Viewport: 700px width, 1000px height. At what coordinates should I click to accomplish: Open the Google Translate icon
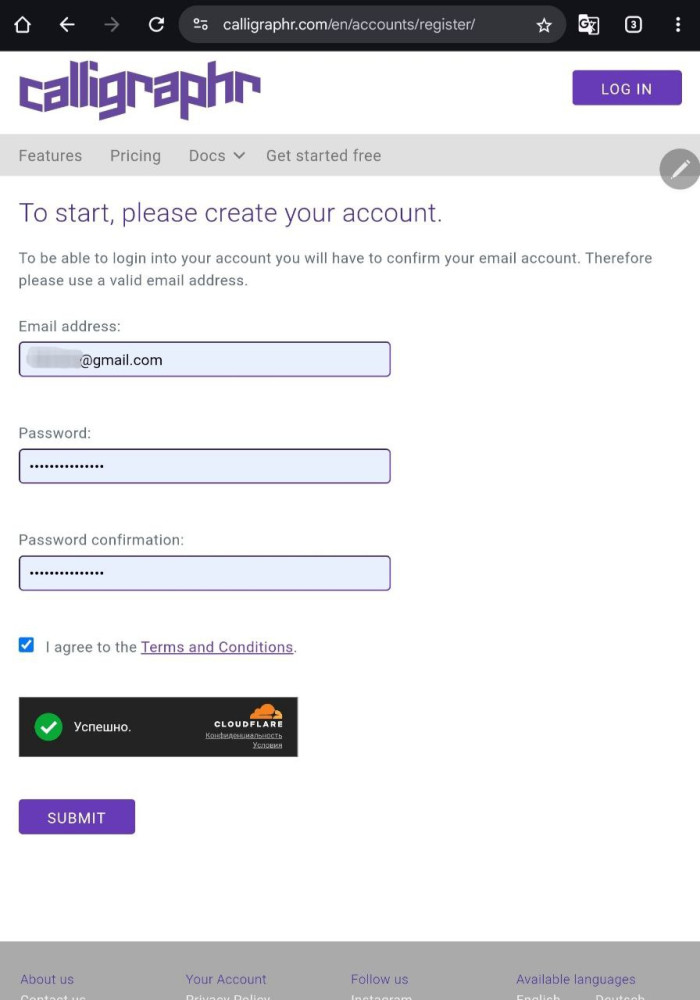pos(588,25)
